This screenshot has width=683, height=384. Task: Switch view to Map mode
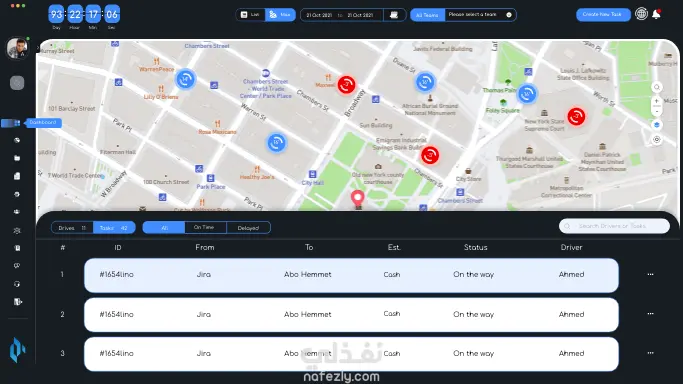coord(280,15)
